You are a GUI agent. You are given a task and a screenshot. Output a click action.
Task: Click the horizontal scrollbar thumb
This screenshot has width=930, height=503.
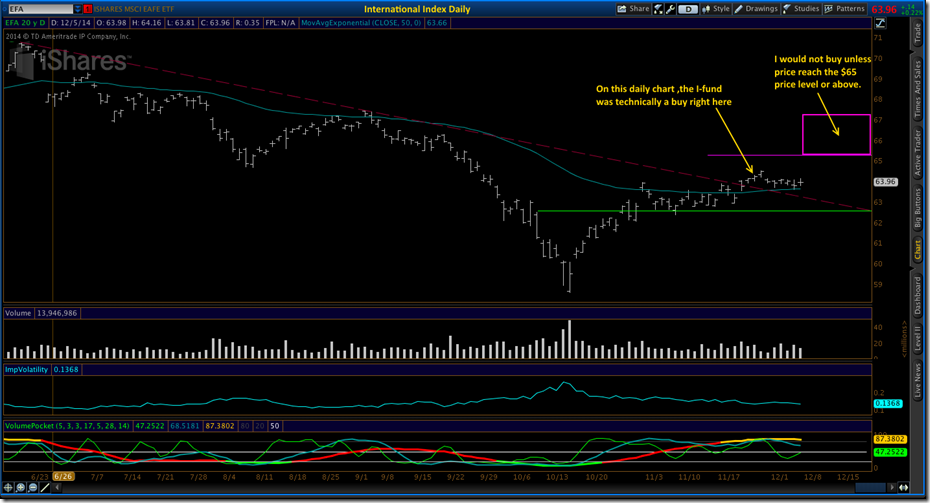[871, 488]
